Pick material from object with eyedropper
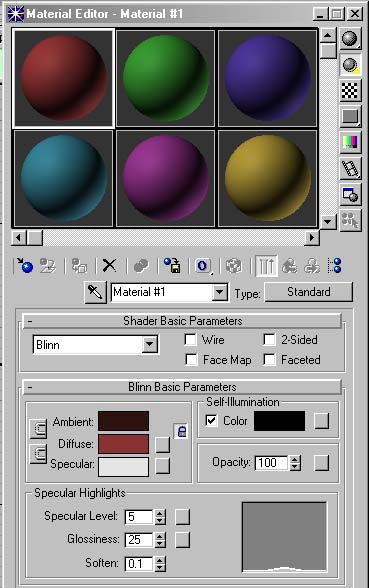This screenshot has height=588, width=369. tap(95, 292)
